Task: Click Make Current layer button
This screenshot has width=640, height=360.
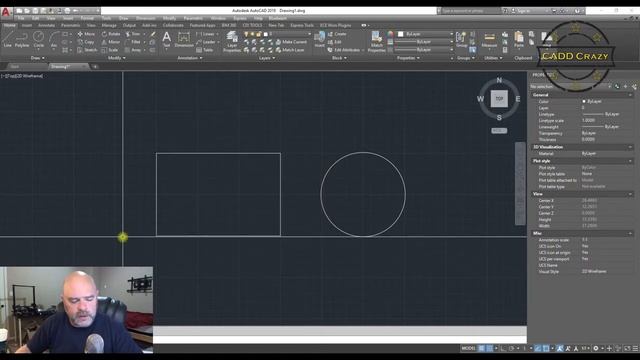Action: [291, 42]
